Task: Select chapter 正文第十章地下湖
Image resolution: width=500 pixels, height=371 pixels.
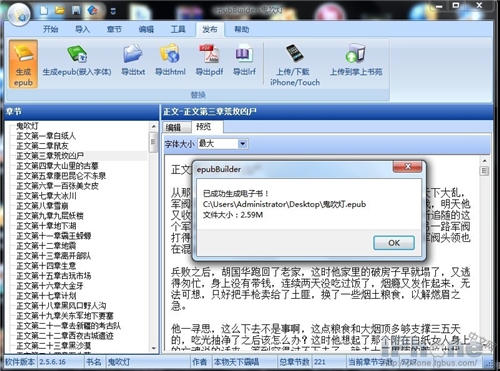Action: tap(46, 226)
